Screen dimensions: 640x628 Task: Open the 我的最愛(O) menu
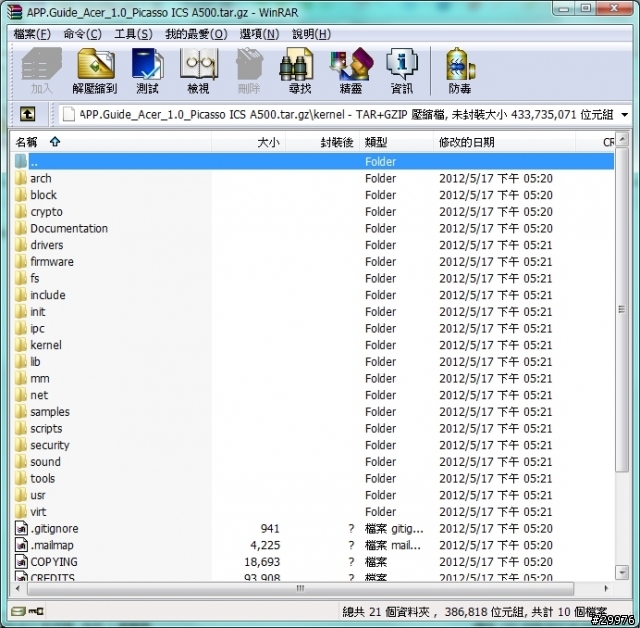196,34
